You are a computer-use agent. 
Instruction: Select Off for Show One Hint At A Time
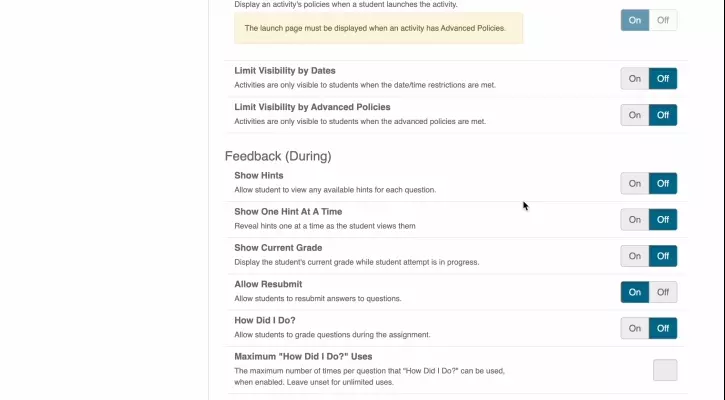click(662, 220)
